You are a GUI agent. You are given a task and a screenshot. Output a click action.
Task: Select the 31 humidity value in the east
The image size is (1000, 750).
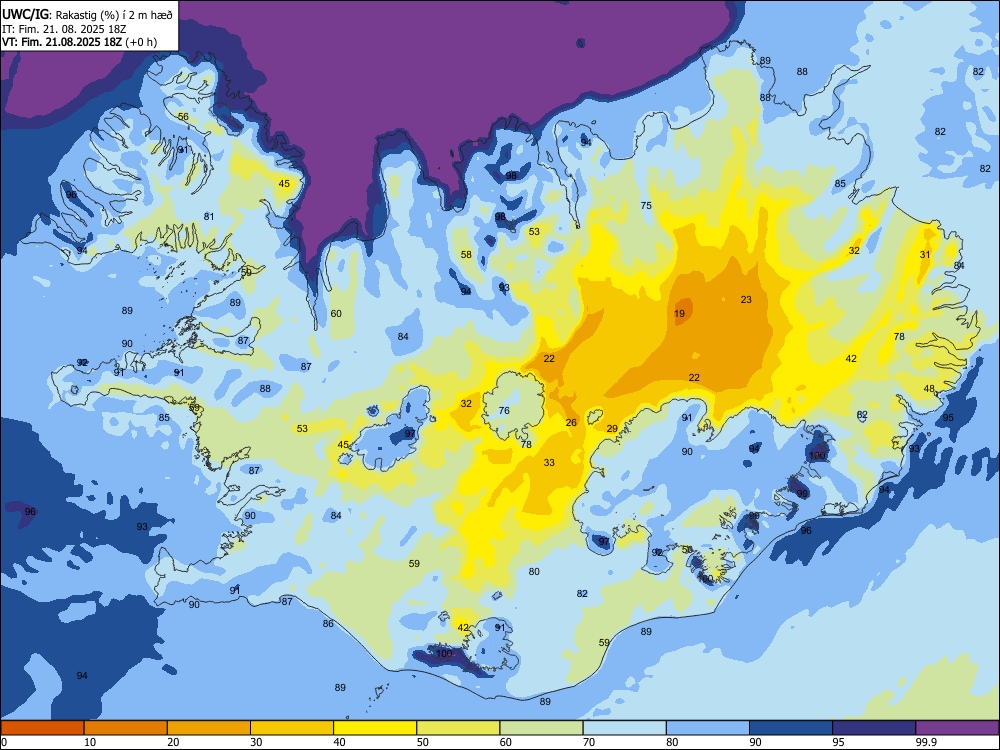pos(925,254)
